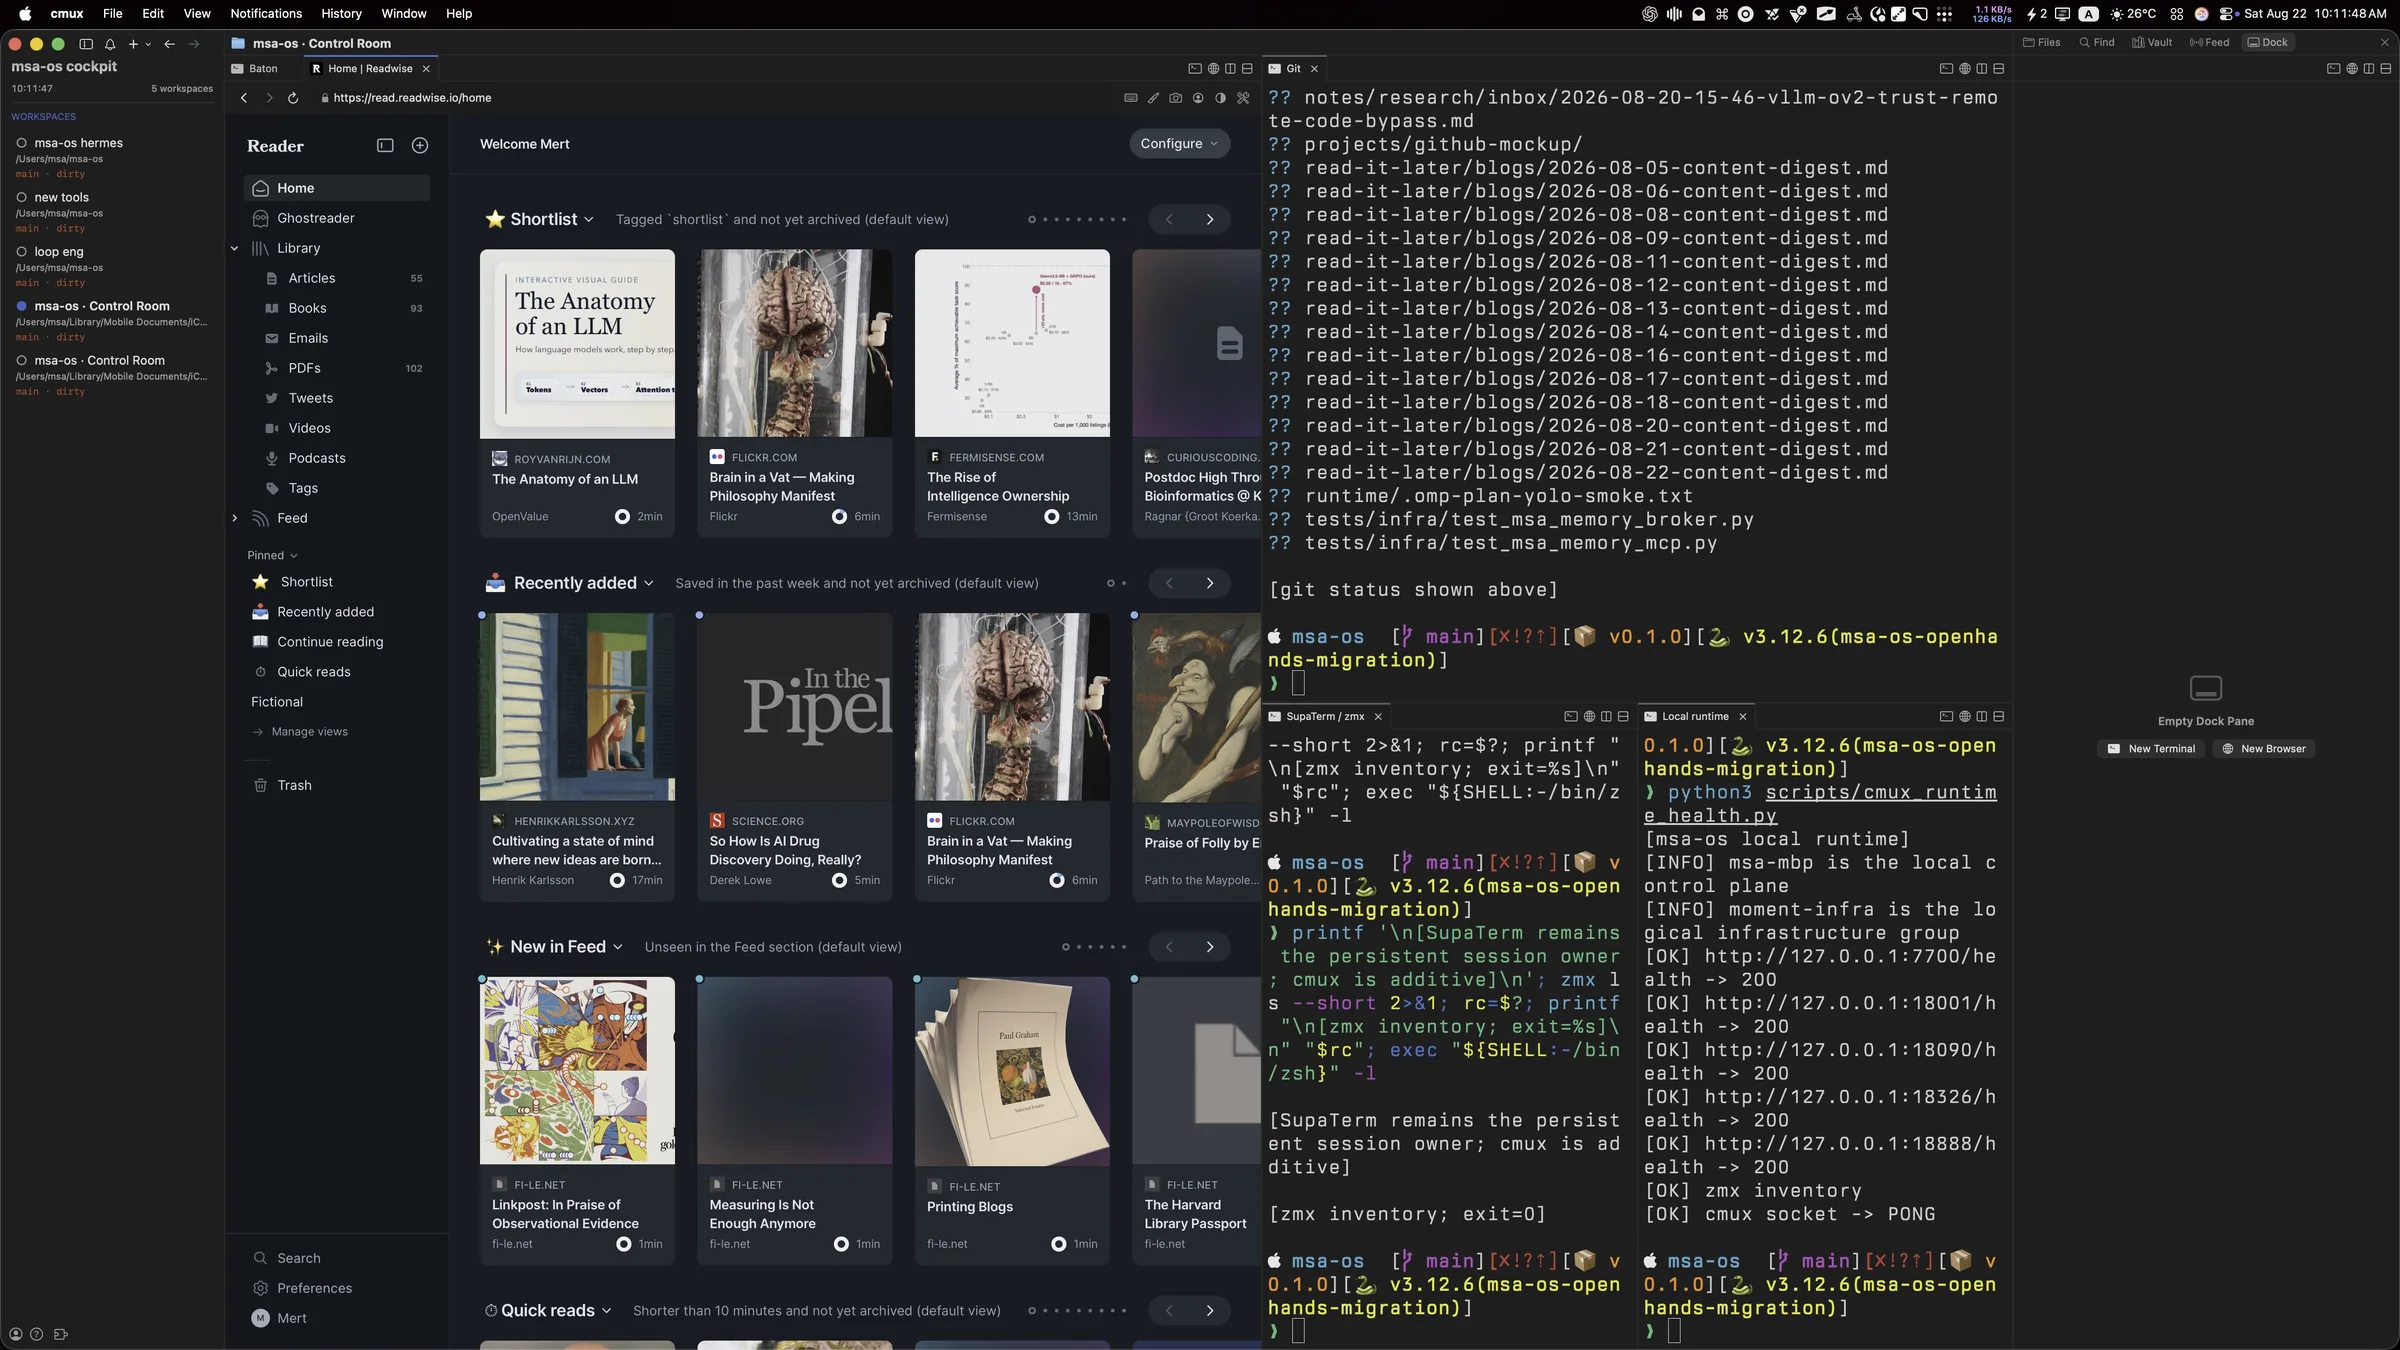
Task: Expand the Feed section in Reader sidebar
Action: tap(235, 518)
